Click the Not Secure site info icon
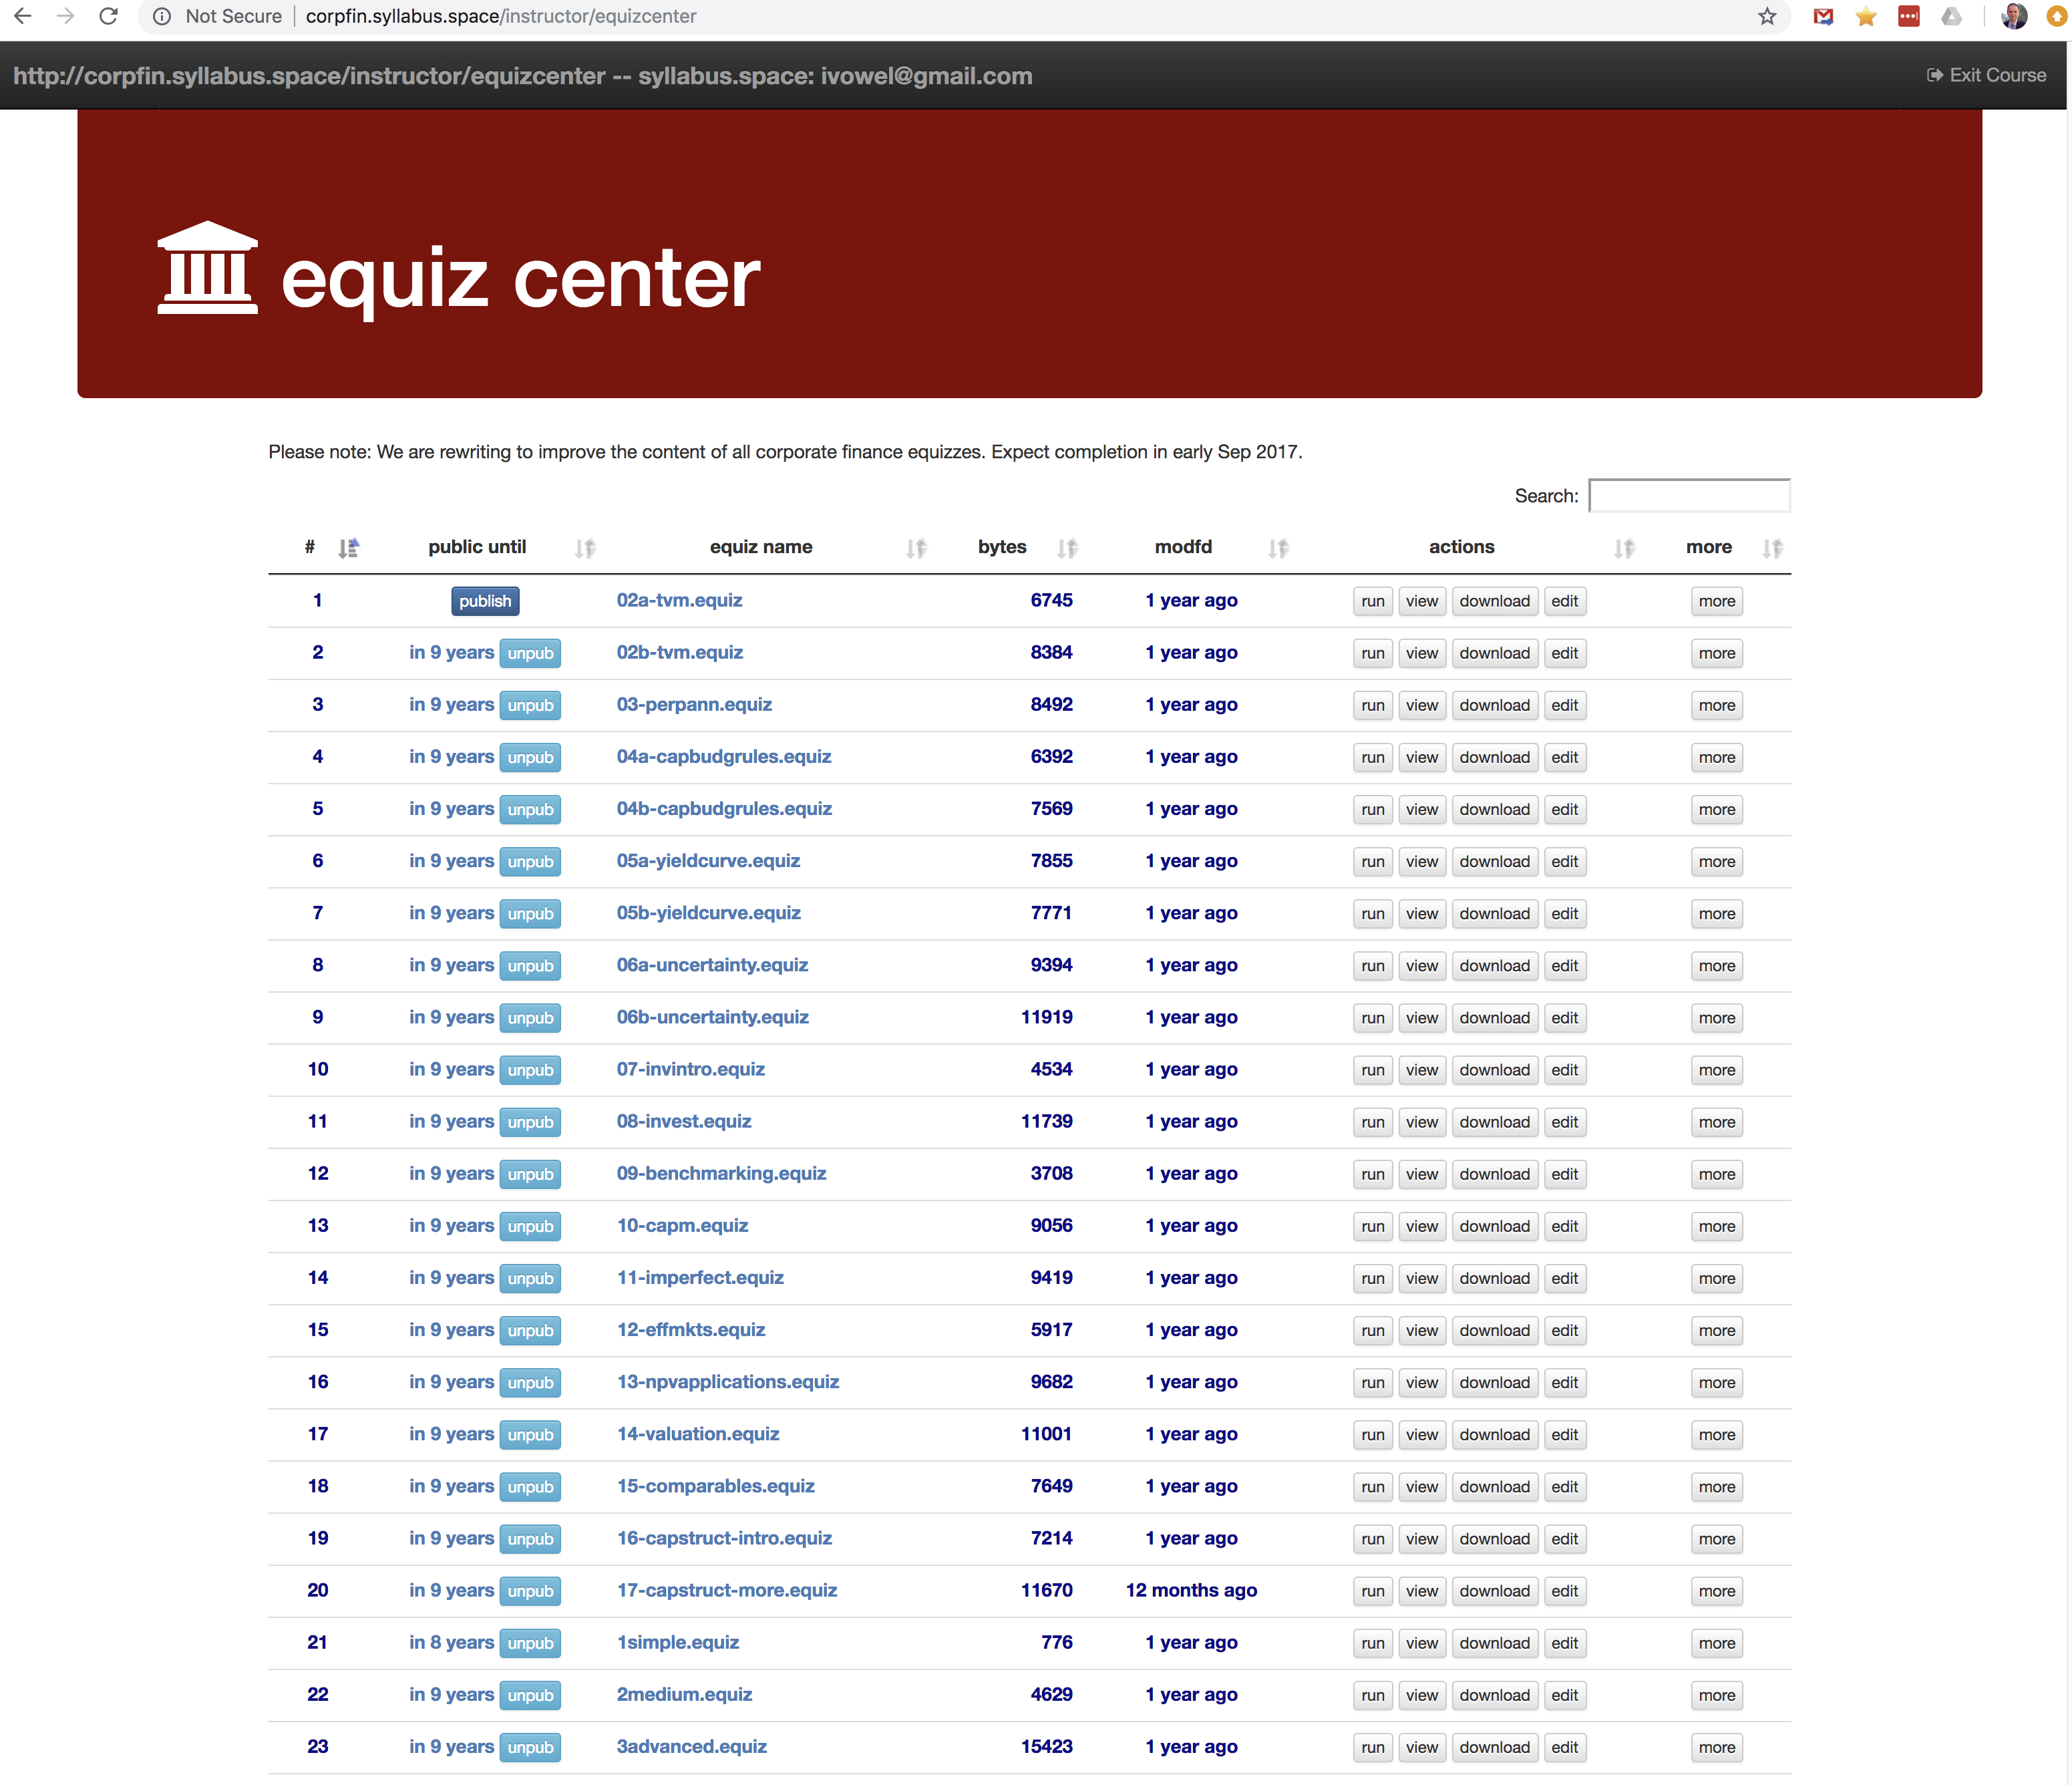2072x1785 pixels. (162, 16)
